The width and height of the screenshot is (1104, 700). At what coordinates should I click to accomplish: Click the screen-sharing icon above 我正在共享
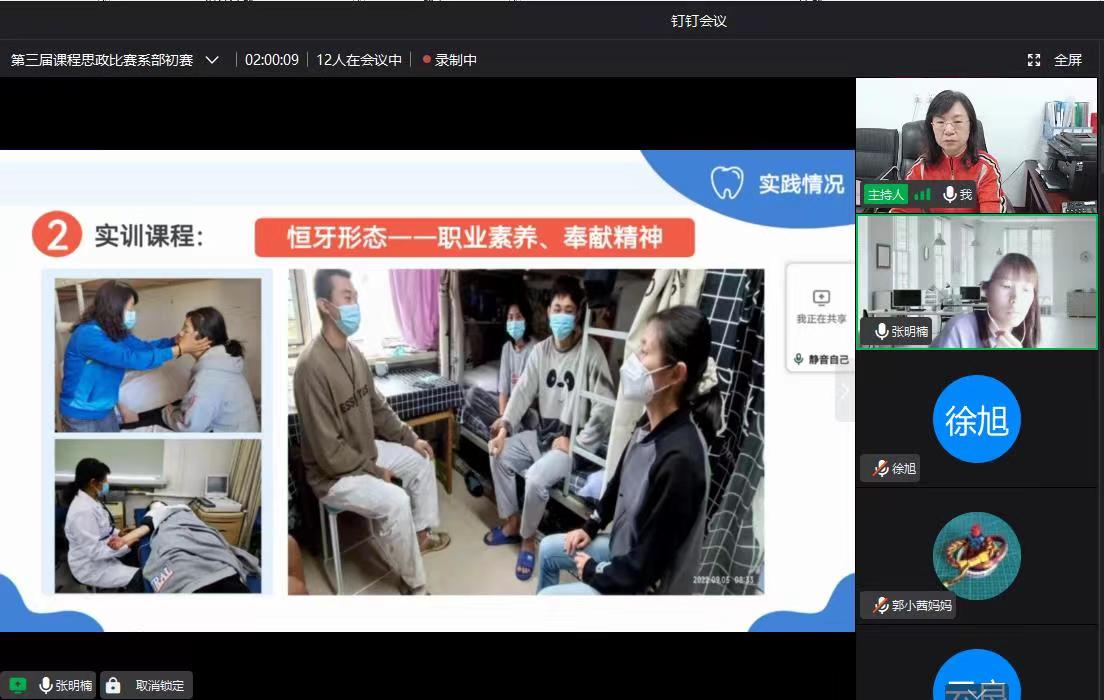[821, 297]
